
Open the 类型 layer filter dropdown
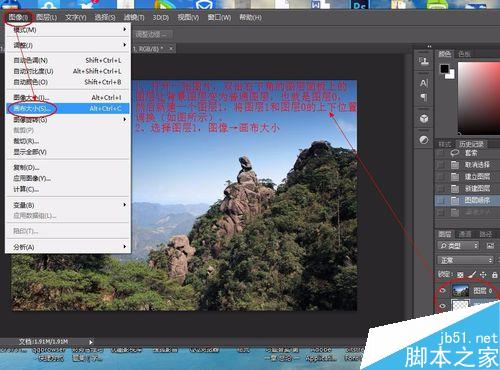459,246
